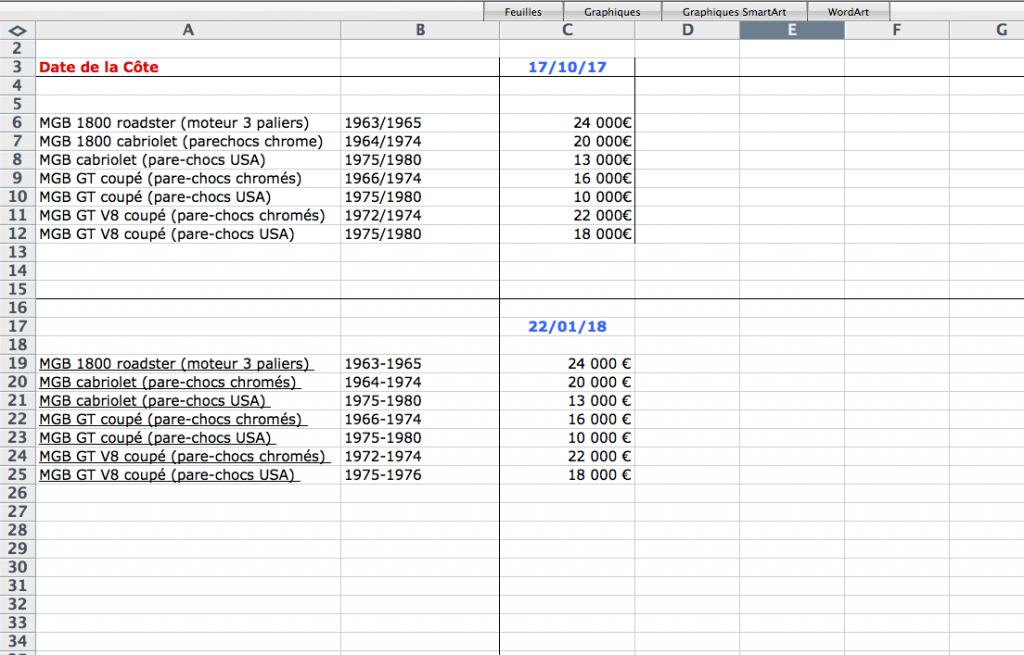
Task: Open row 24 'MGB GT V8 coupé (pare-chocs chromés)' link
Action: point(185,456)
